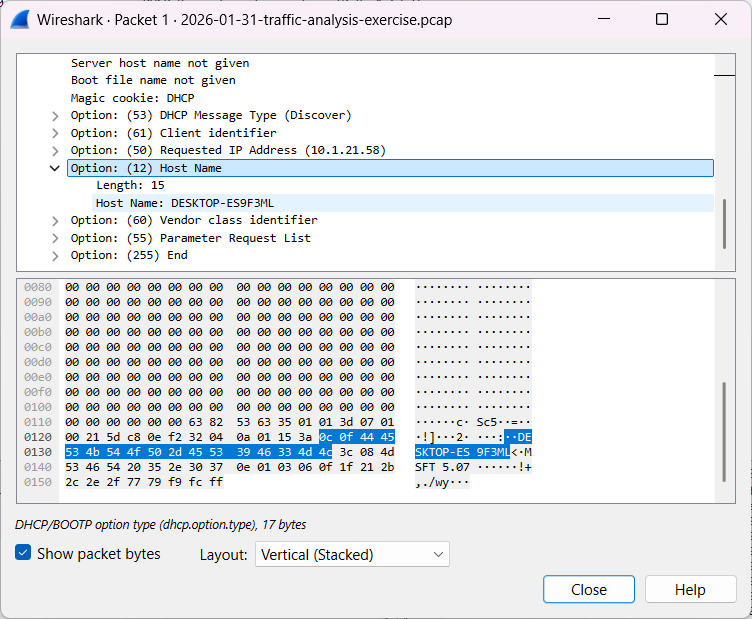The height and width of the screenshot is (619, 752).
Task: Expand Option (61) Client identifier
Action: click(x=55, y=133)
